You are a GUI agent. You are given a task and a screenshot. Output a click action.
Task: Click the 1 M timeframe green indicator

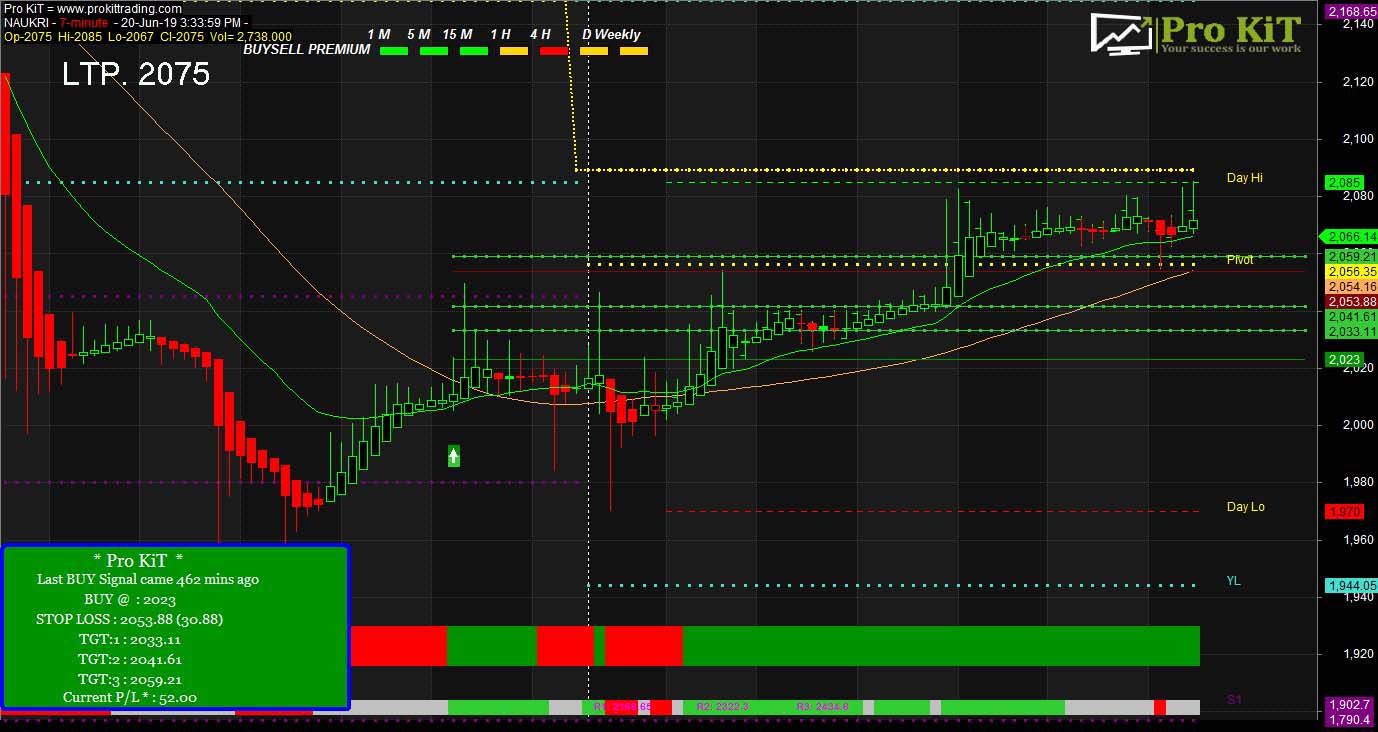tap(393, 50)
